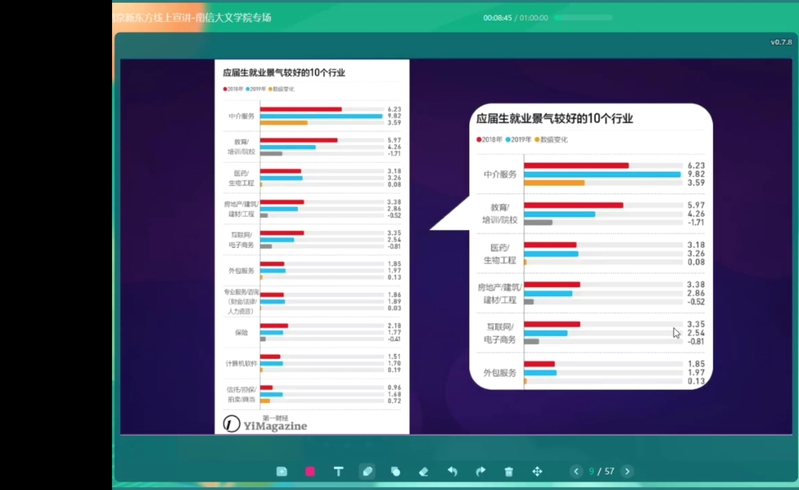Click the session time progress bar
The width and height of the screenshot is (799, 490).
583,18
